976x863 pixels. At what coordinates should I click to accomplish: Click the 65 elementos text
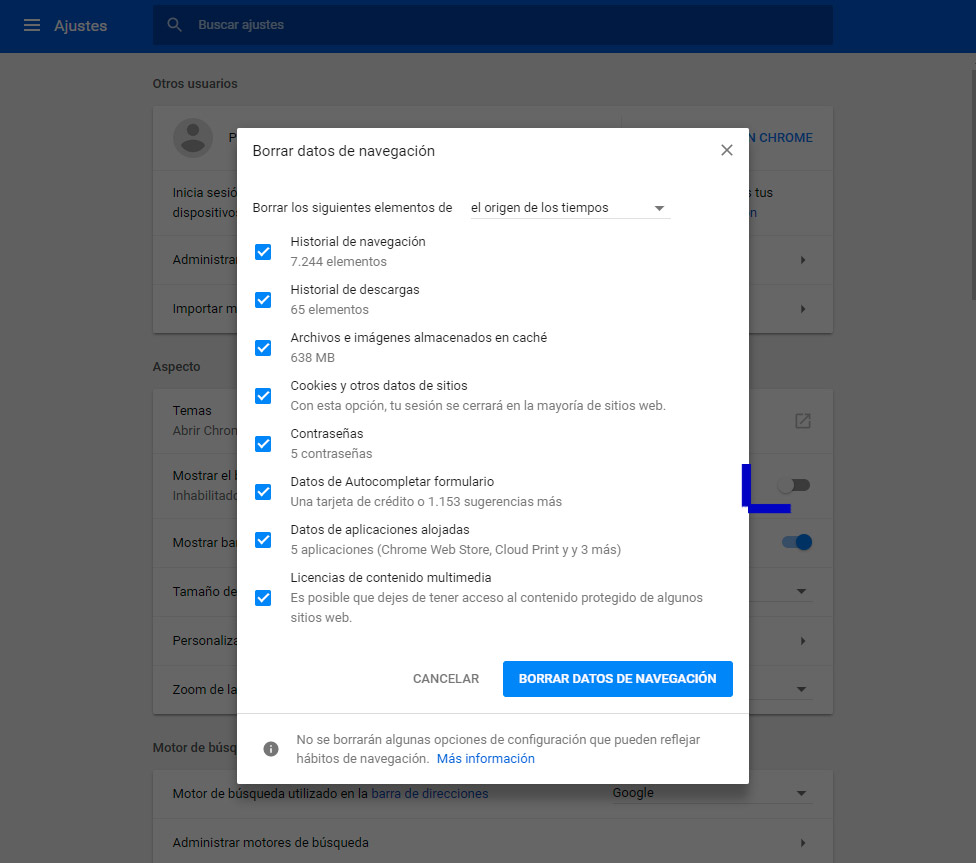point(329,309)
